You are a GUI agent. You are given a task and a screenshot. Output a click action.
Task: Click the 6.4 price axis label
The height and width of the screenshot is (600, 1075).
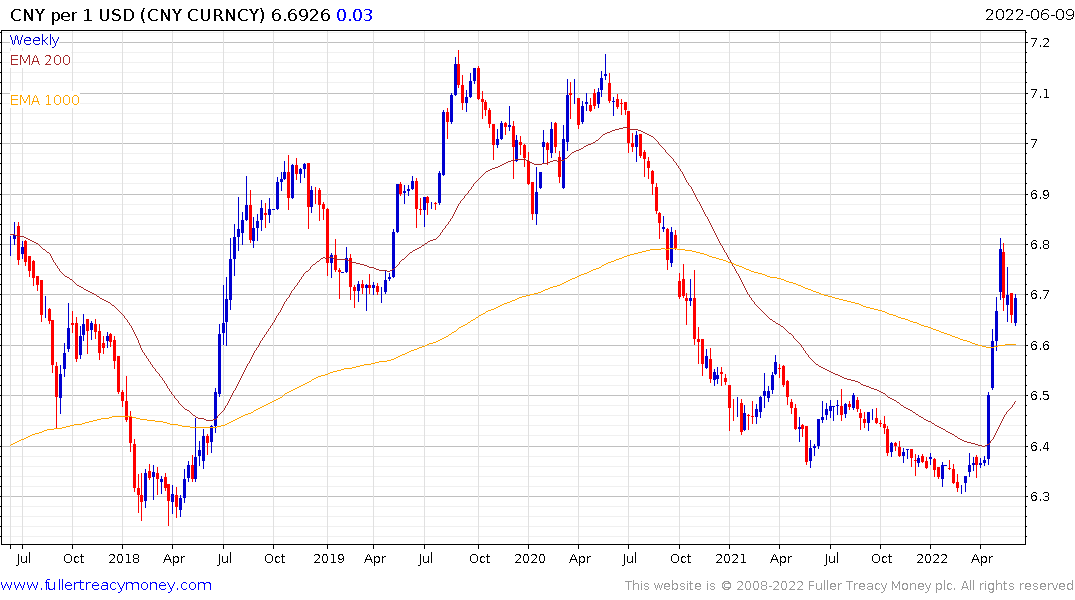click(x=1039, y=446)
